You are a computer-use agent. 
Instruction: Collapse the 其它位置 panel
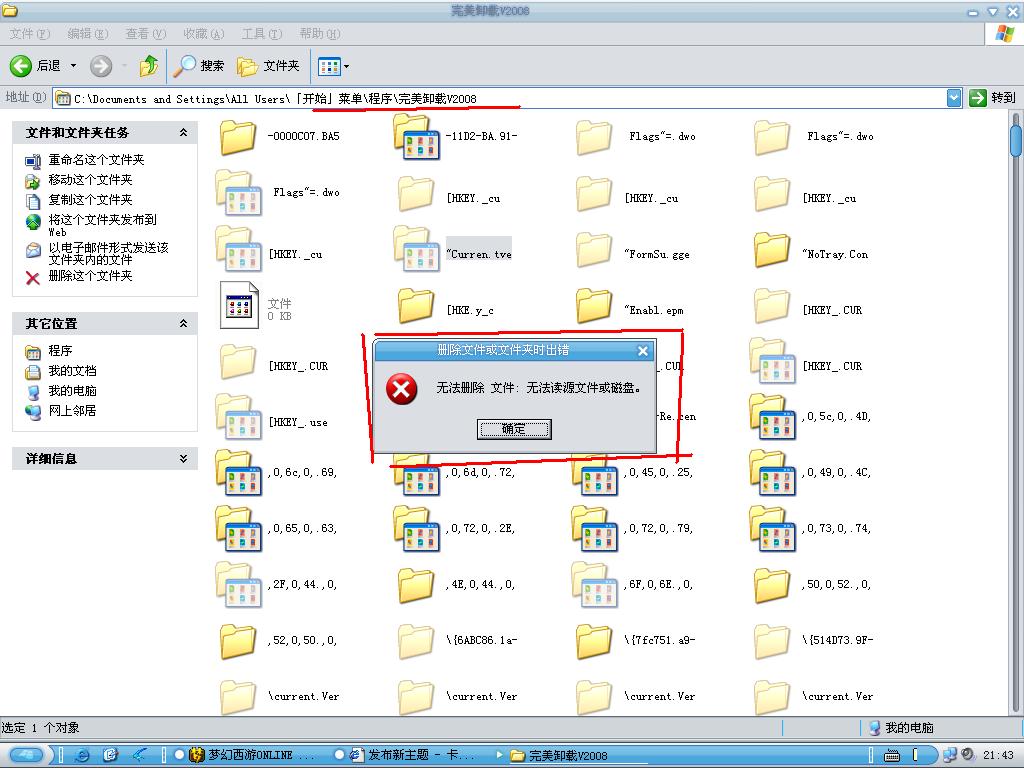pyautogui.click(x=184, y=323)
